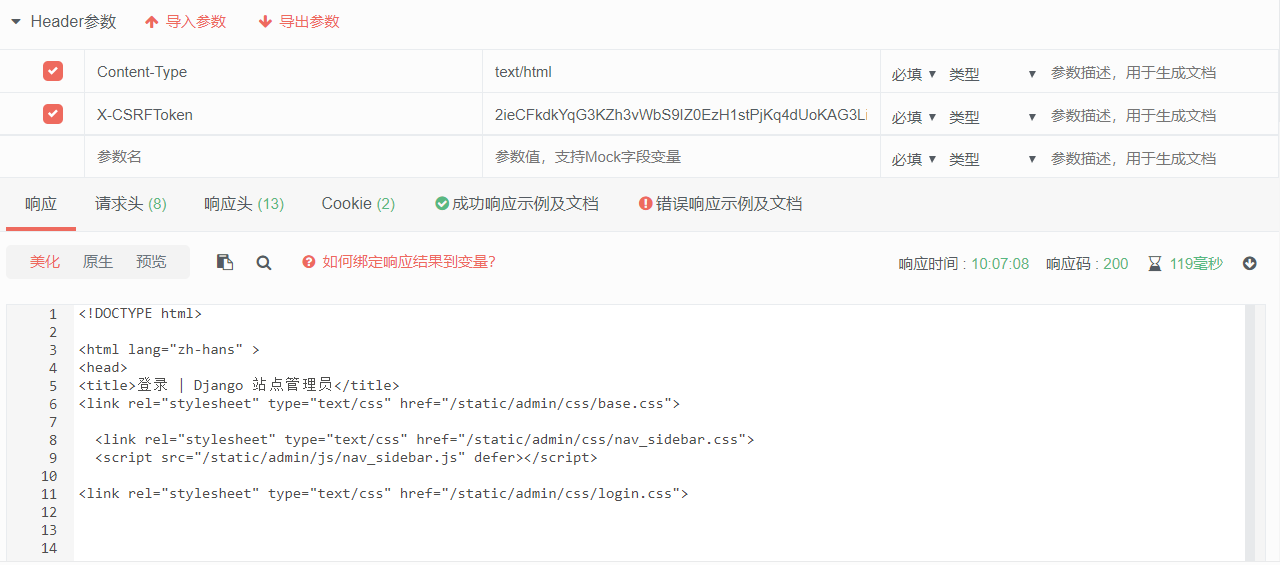Edit the Content-Type parameter name field
Viewport: 1280px width, 565px height.
point(283,72)
